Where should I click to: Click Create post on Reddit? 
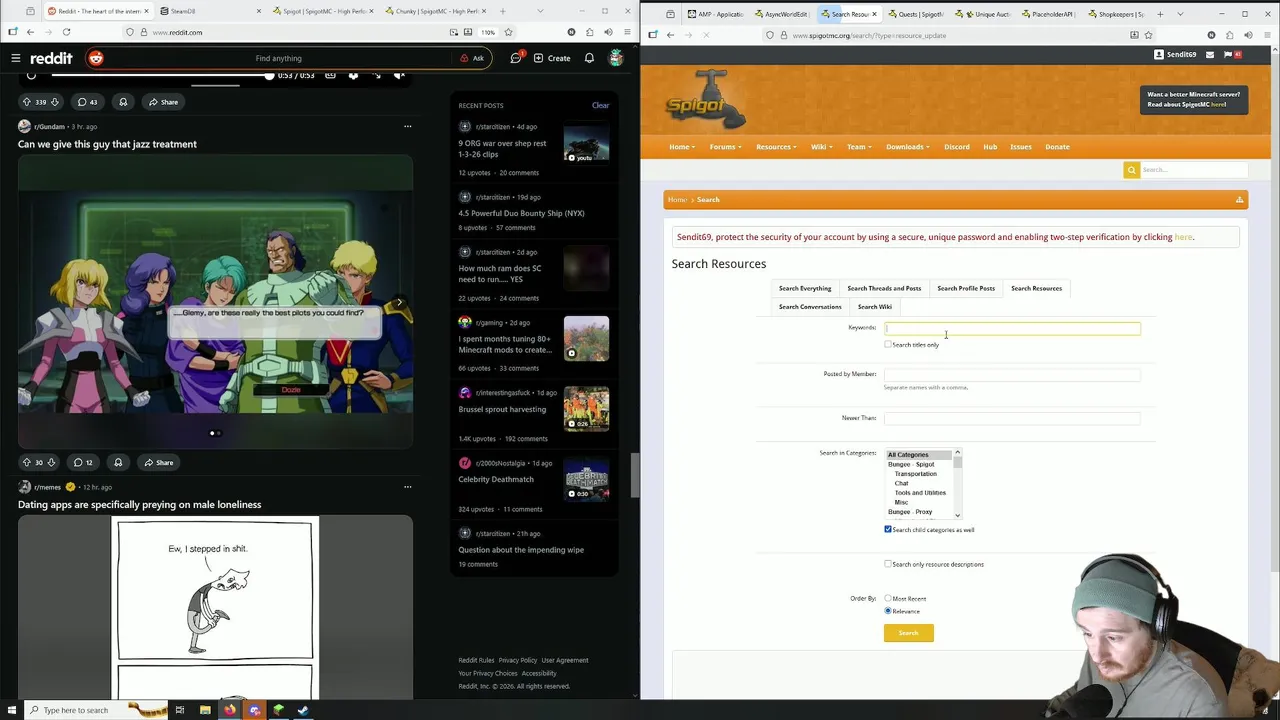click(x=552, y=58)
